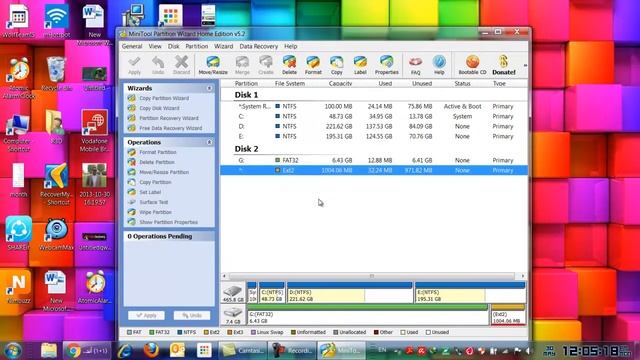The height and width of the screenshot is (360, 640).
Task: Click the File System column header
Action: coord(289,84)
